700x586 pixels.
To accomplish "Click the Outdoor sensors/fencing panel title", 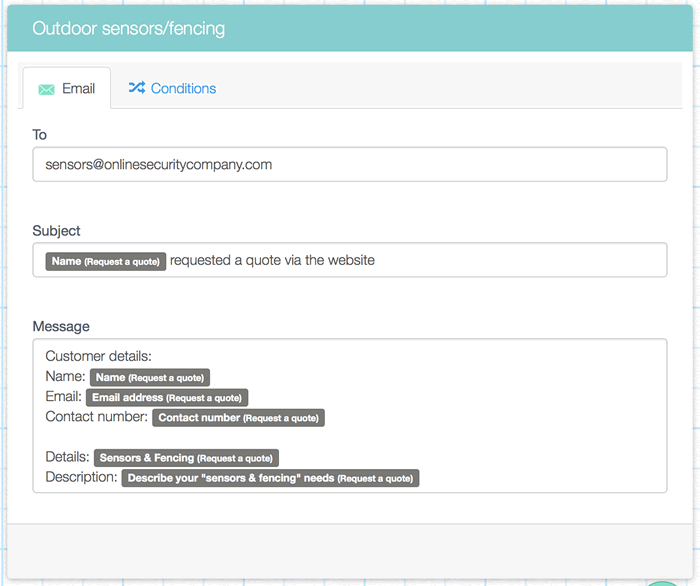I will point(128,28).
